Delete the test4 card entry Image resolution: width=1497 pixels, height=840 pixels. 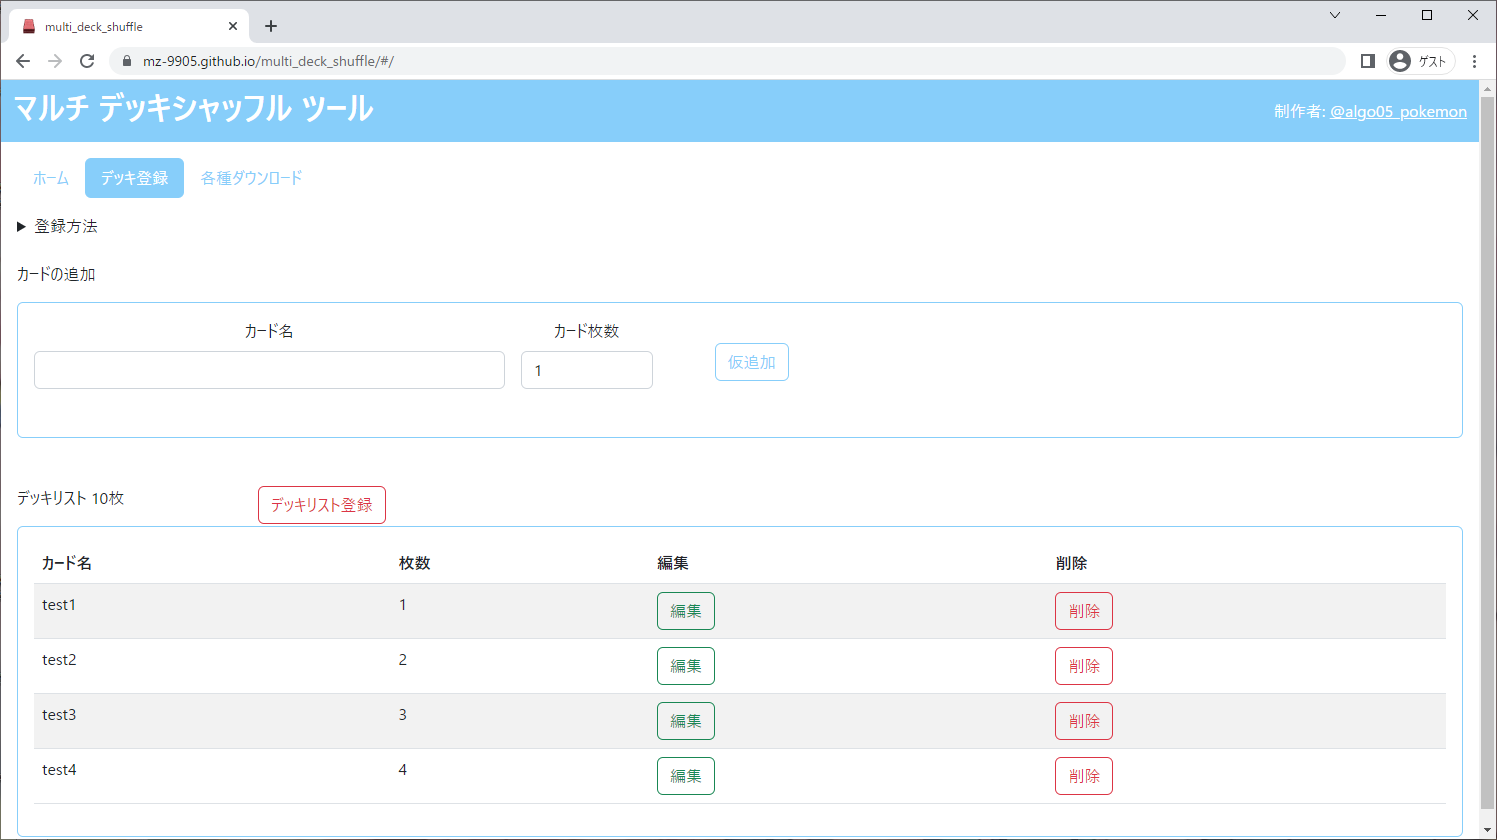(1083, 775)
